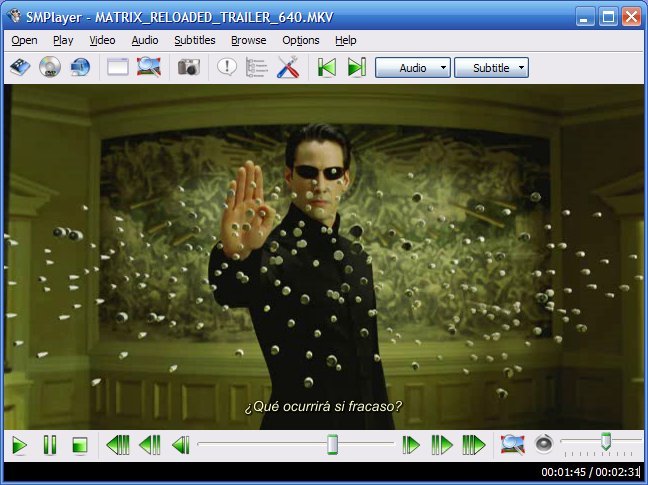Open the Browse menu
648x485 pixels.
point(248,40)
